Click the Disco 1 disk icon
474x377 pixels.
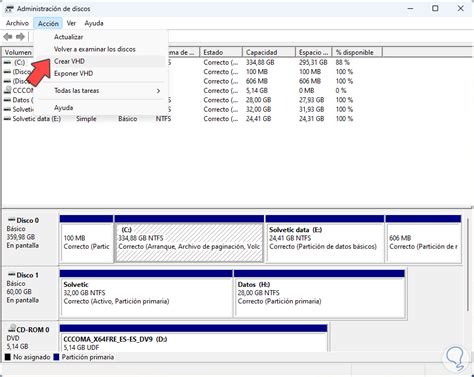pos(11,275)
